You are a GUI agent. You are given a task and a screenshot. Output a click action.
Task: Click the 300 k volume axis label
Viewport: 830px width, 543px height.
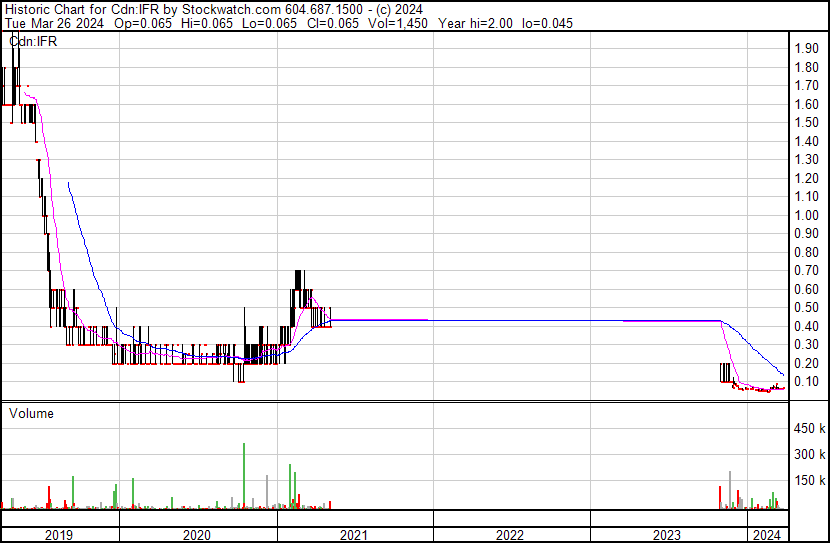809,455
